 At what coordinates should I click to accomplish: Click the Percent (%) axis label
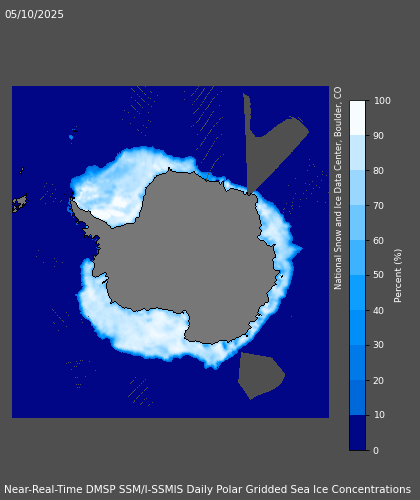coord(398,276)
